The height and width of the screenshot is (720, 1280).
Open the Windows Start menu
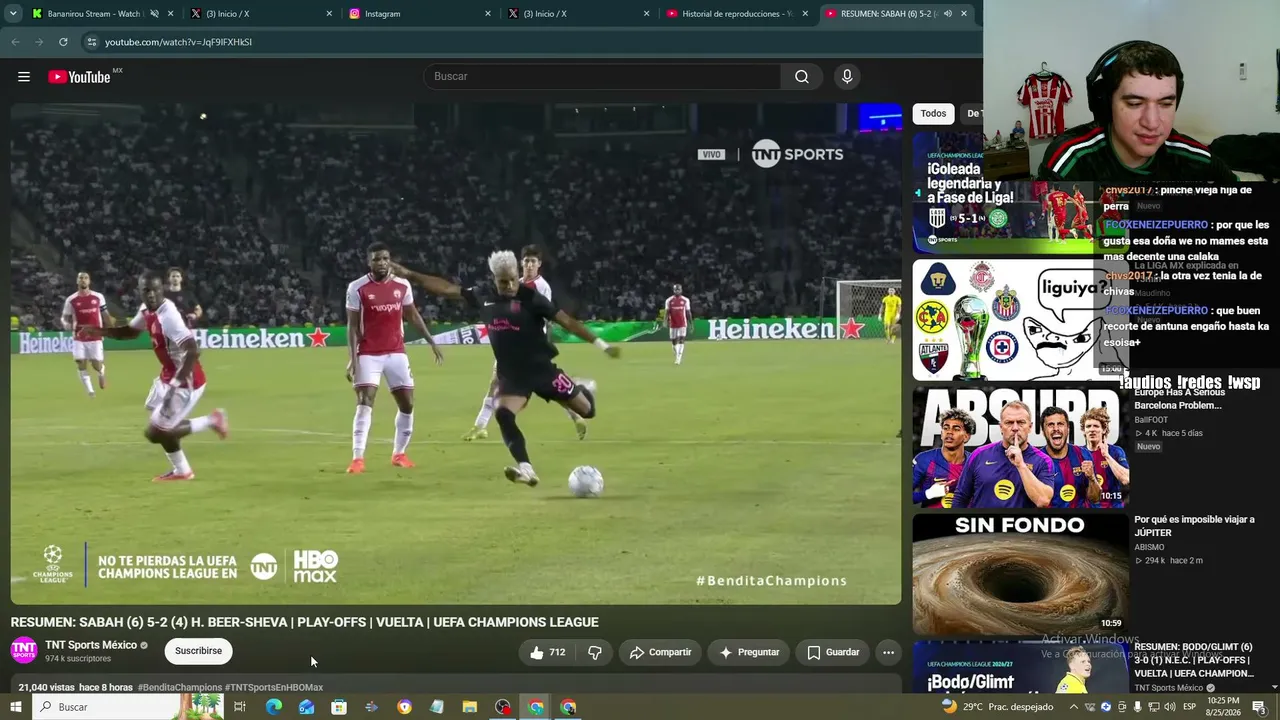[15, 707]
